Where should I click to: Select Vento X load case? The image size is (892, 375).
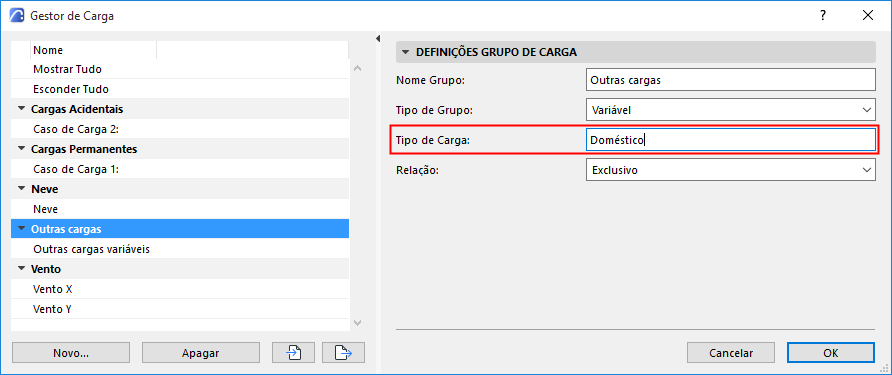[x=180, y=289]
